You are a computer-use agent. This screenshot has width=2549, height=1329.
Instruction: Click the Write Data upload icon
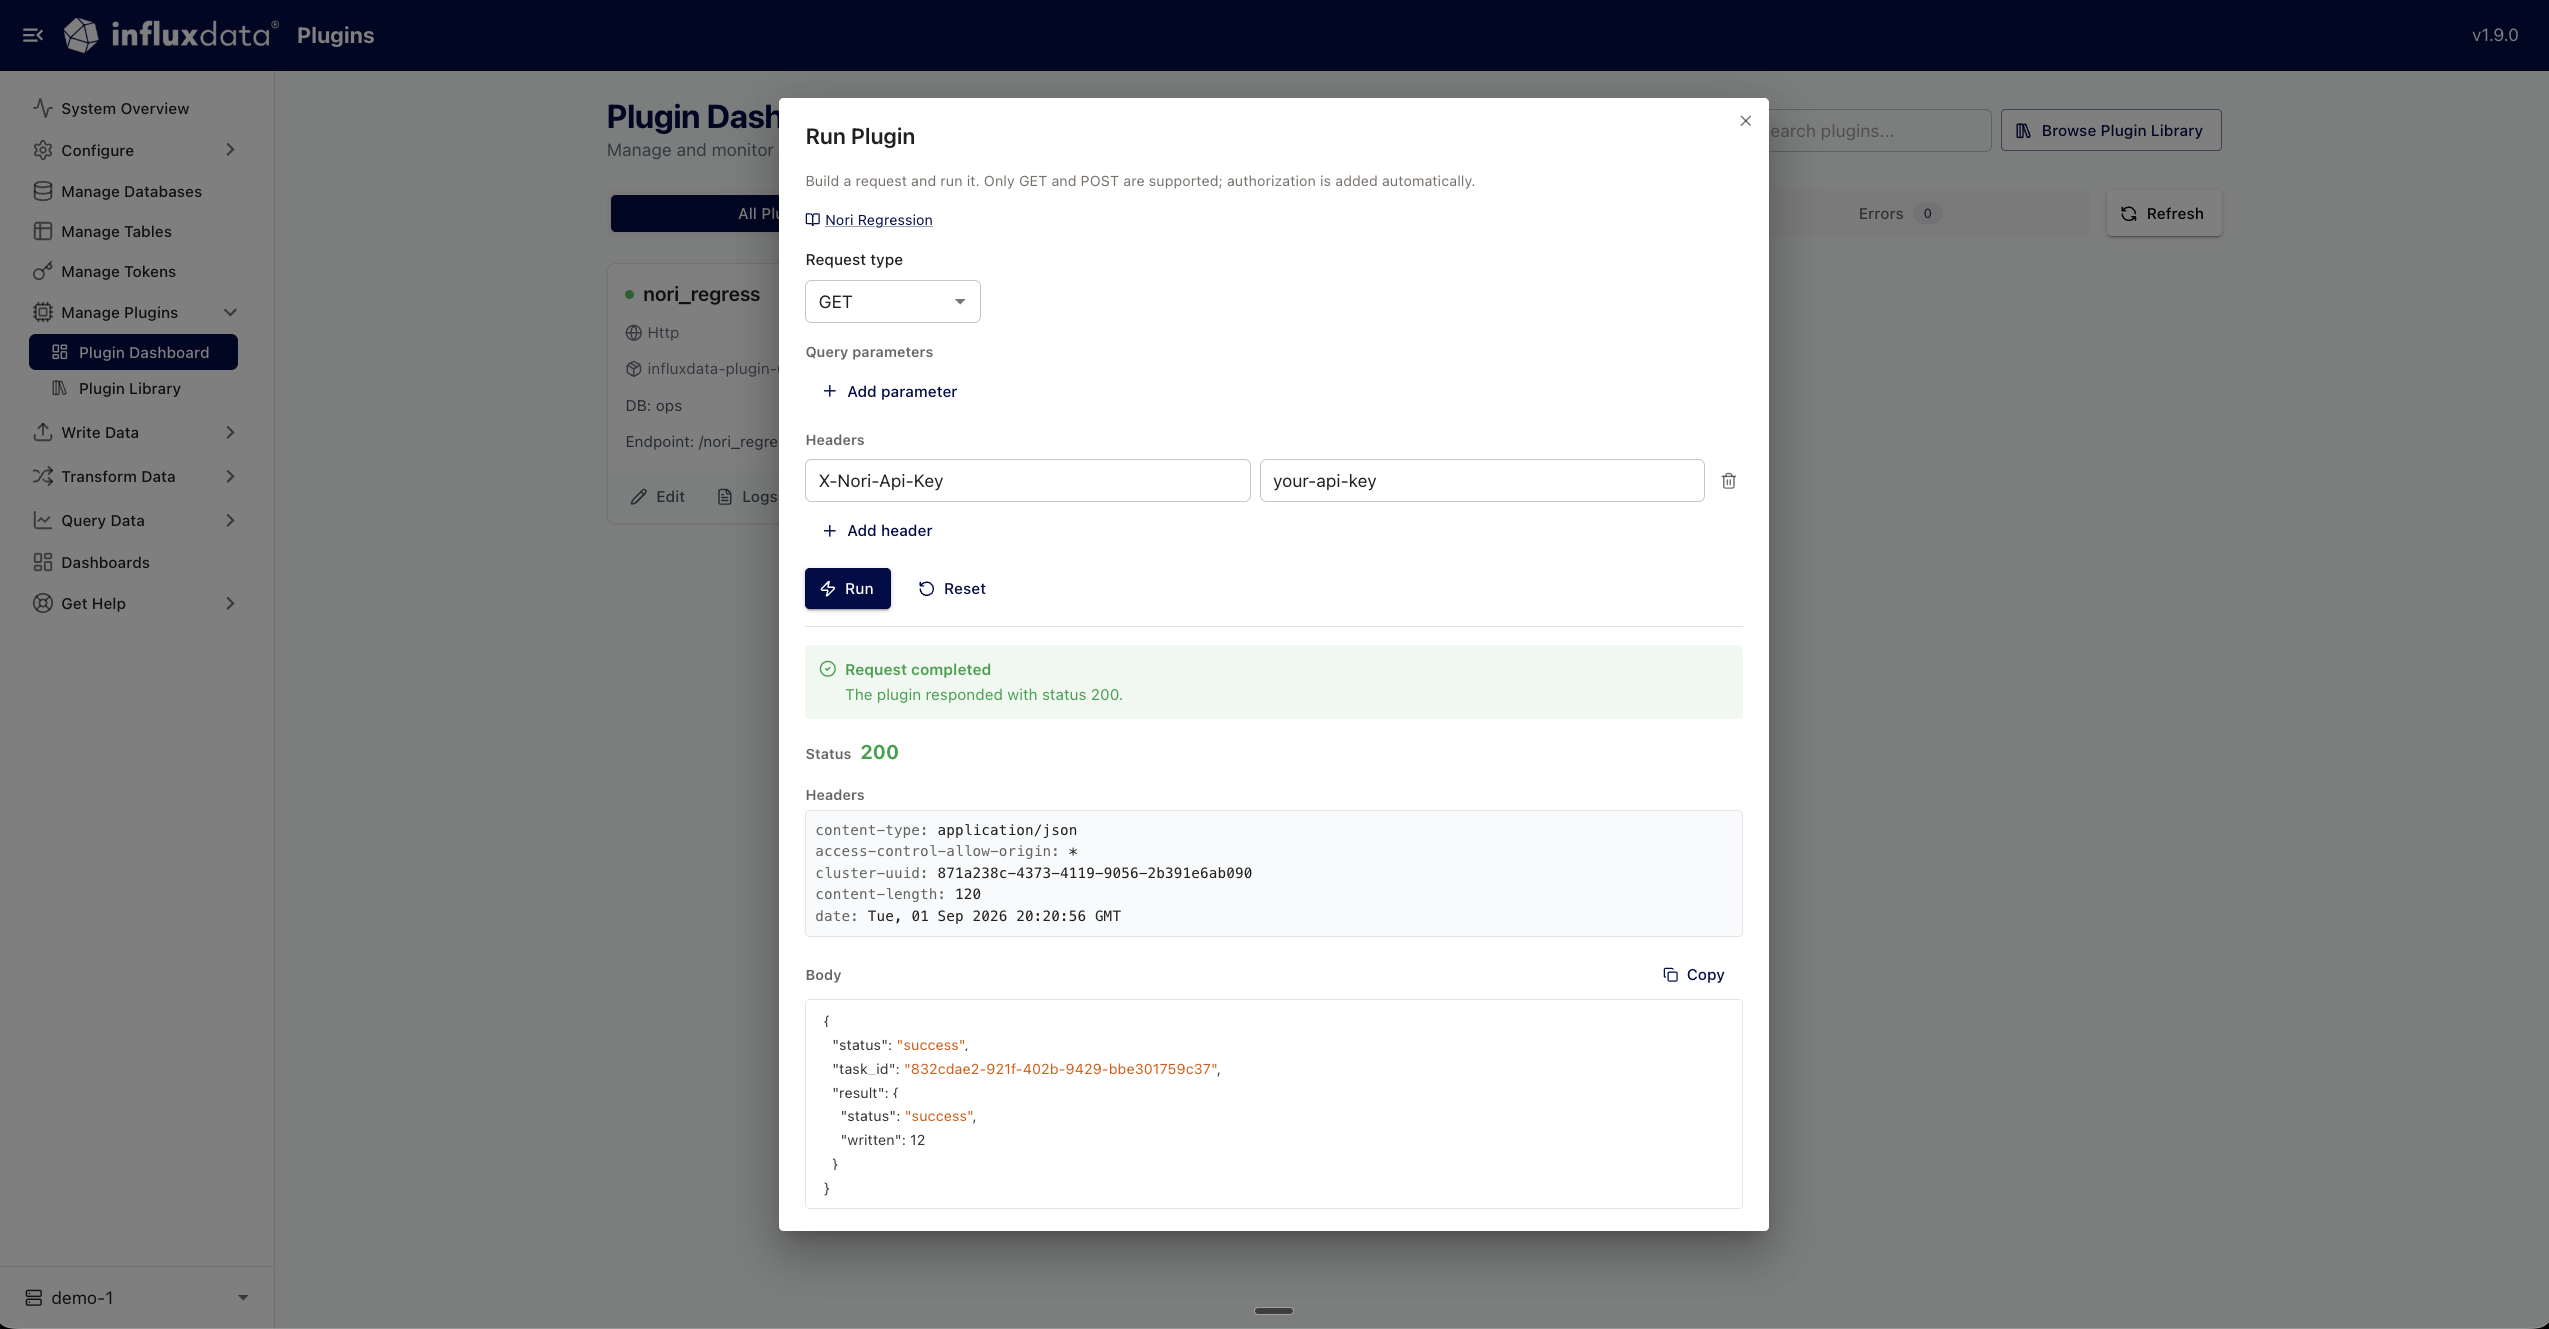(42, 432)
